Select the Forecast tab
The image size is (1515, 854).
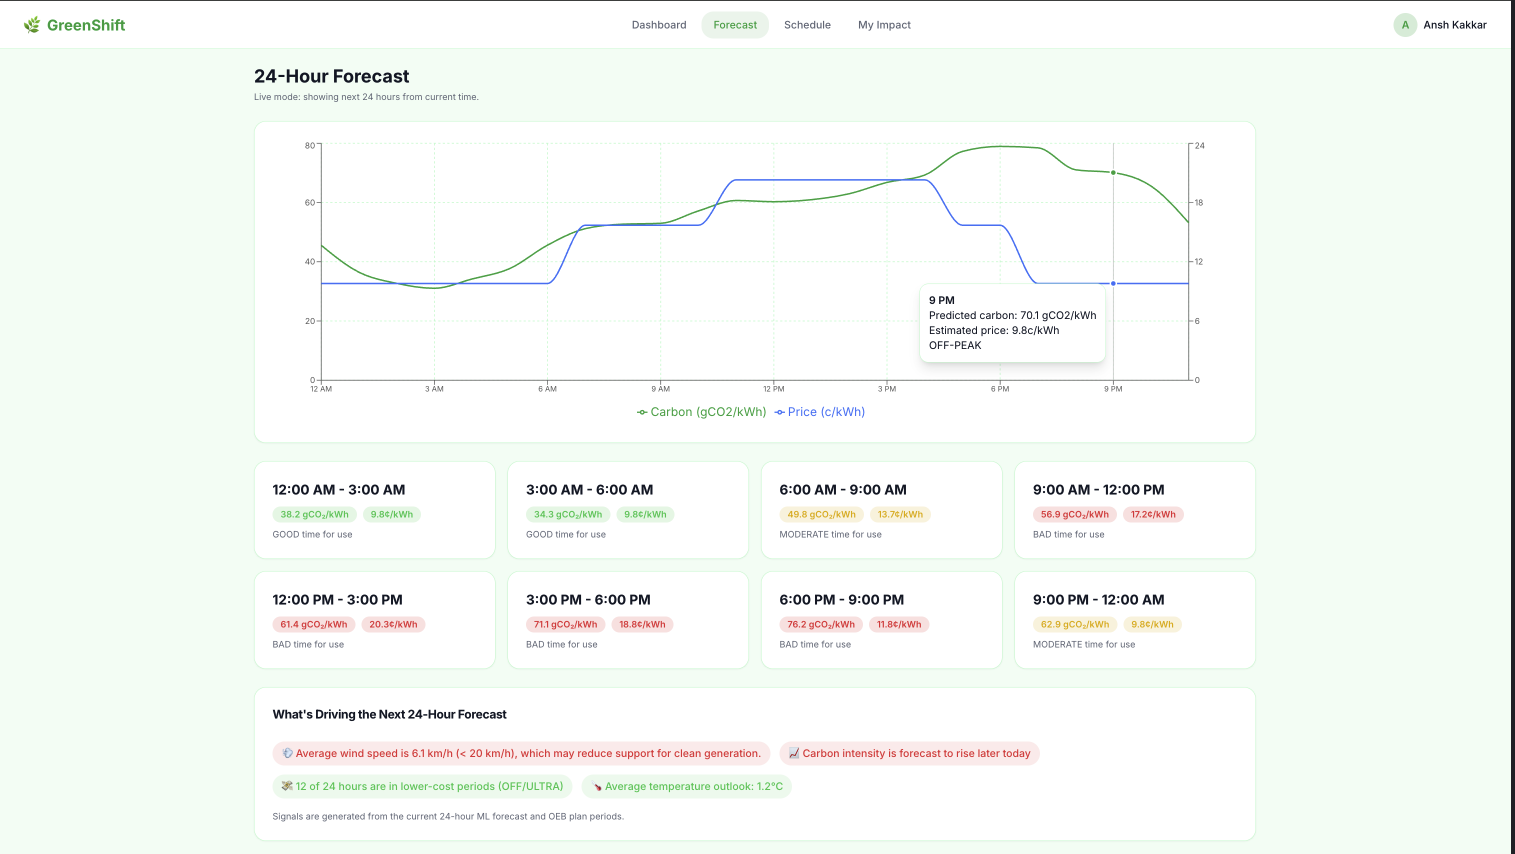[735, 25]
